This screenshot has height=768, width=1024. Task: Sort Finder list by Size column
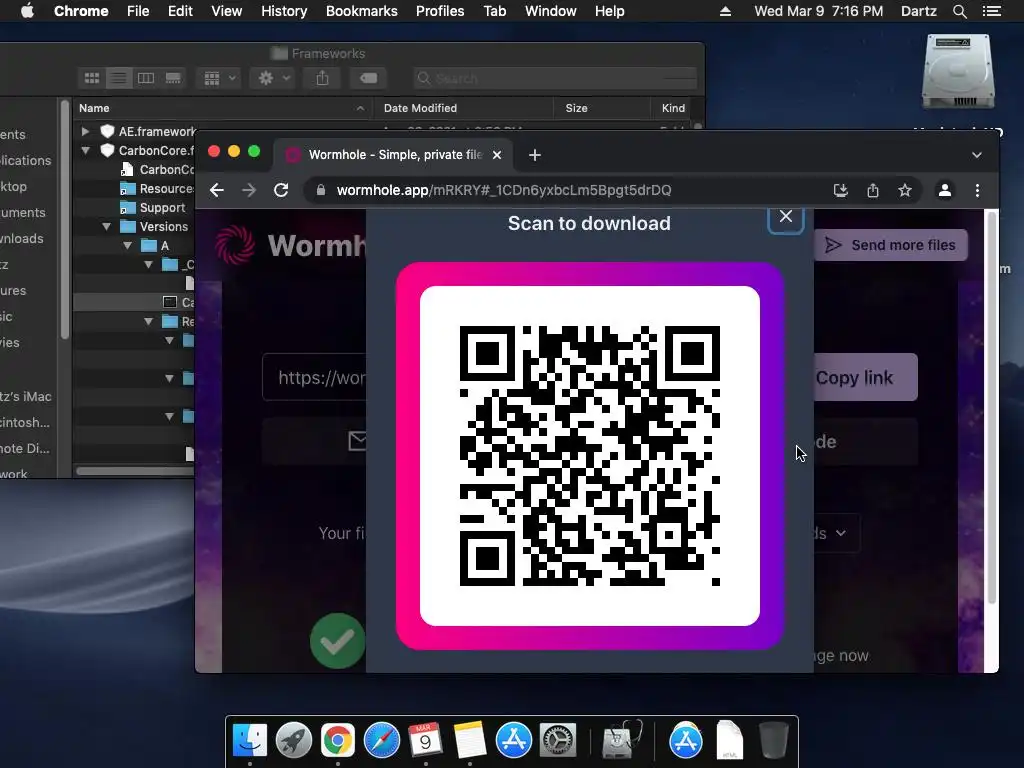[x=601, y=108]
